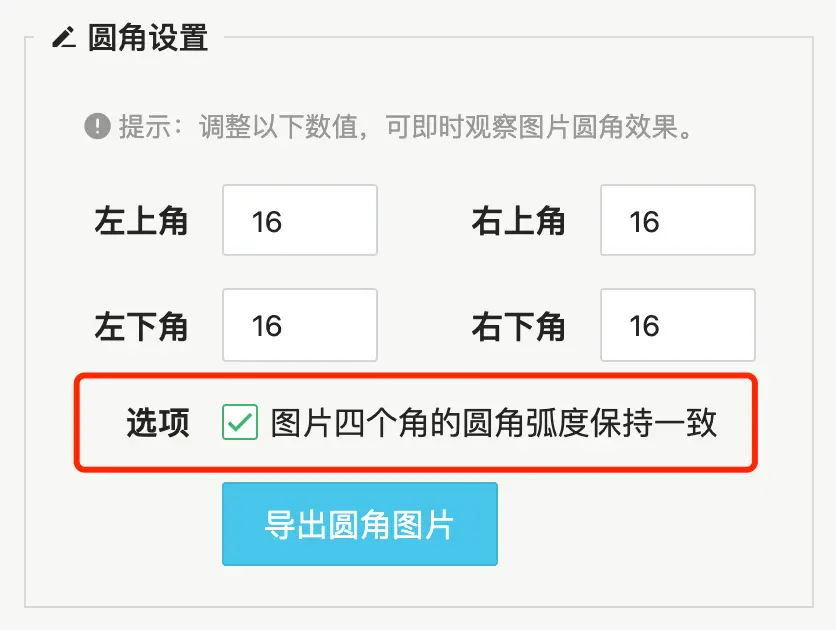Click the 左下角 input field

(299, 325)
